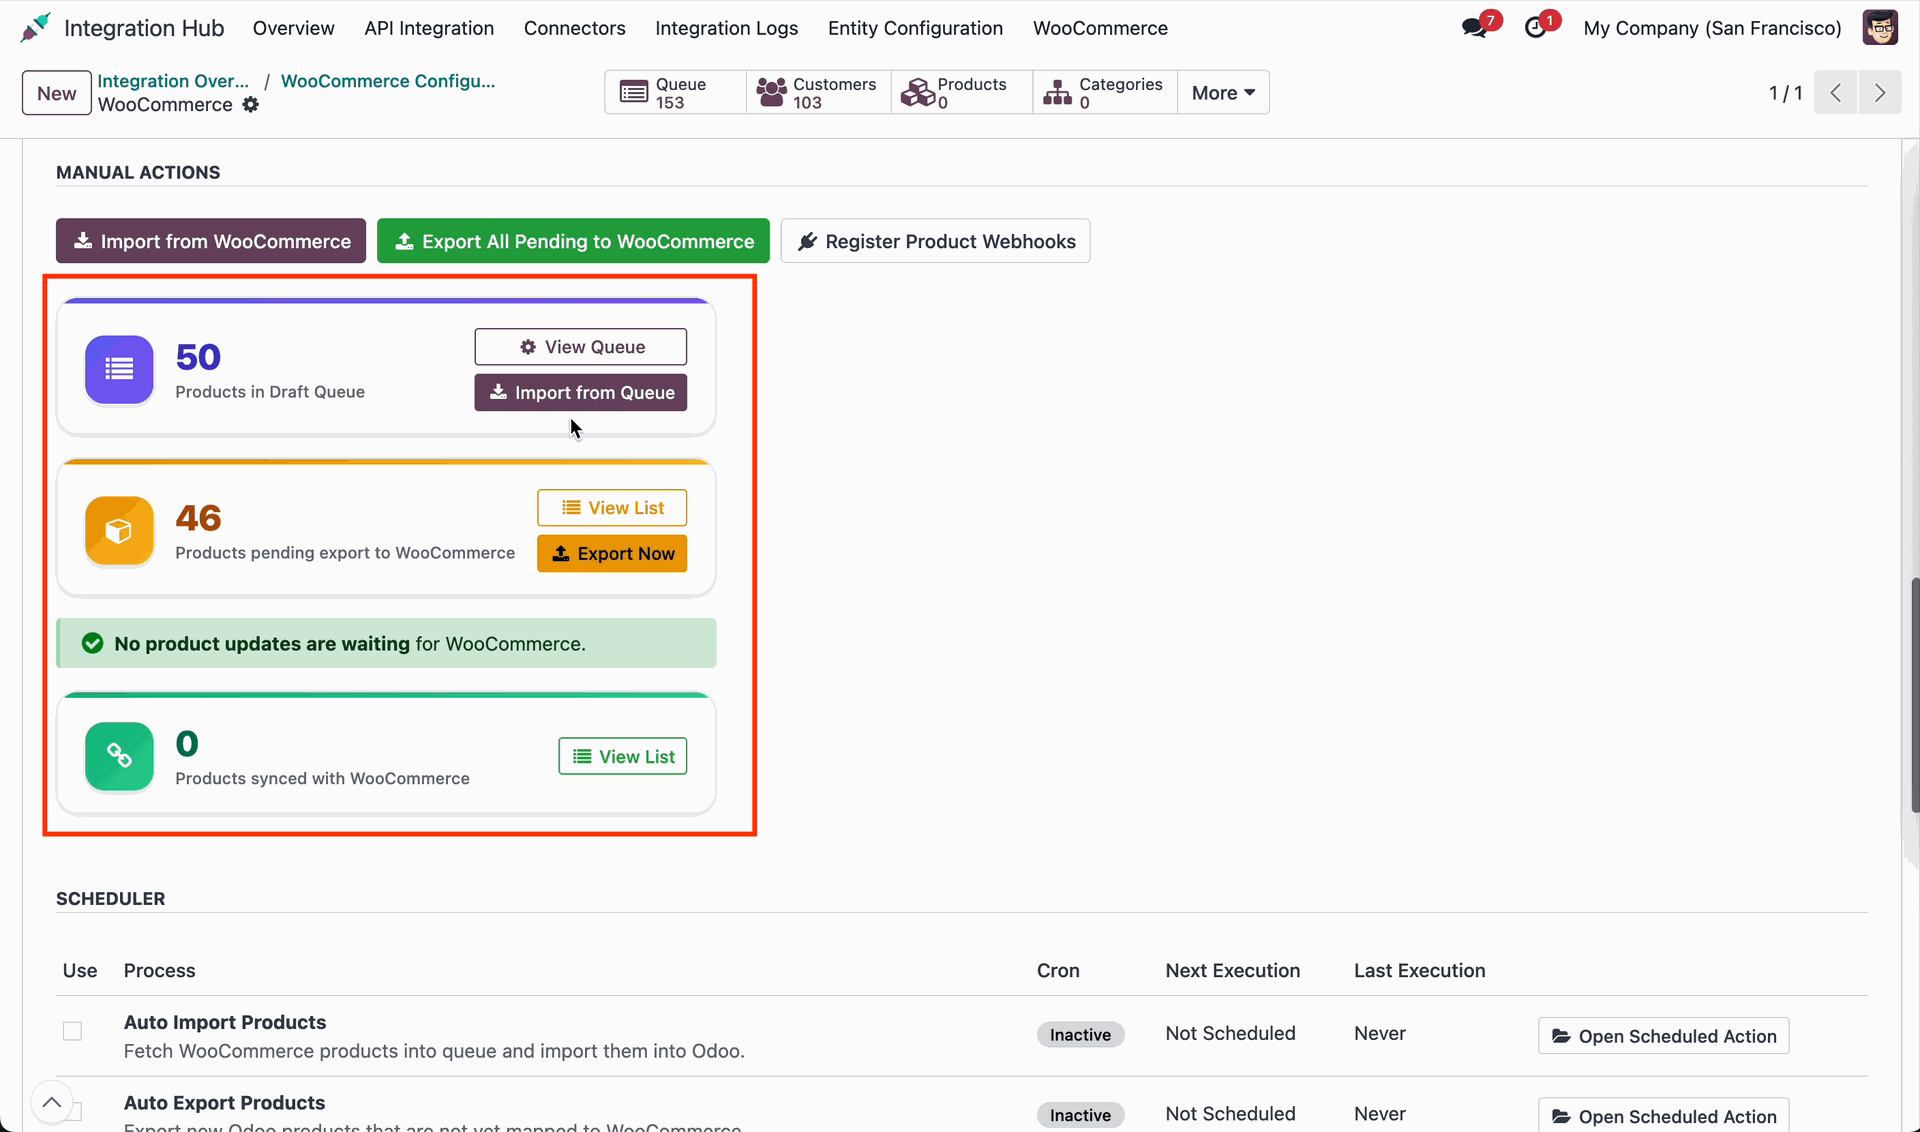Viewport: 1920px width, 1132px height.
Task: Tick the Auto Export Products checkbox
Action: click(x=72, y=1111)
